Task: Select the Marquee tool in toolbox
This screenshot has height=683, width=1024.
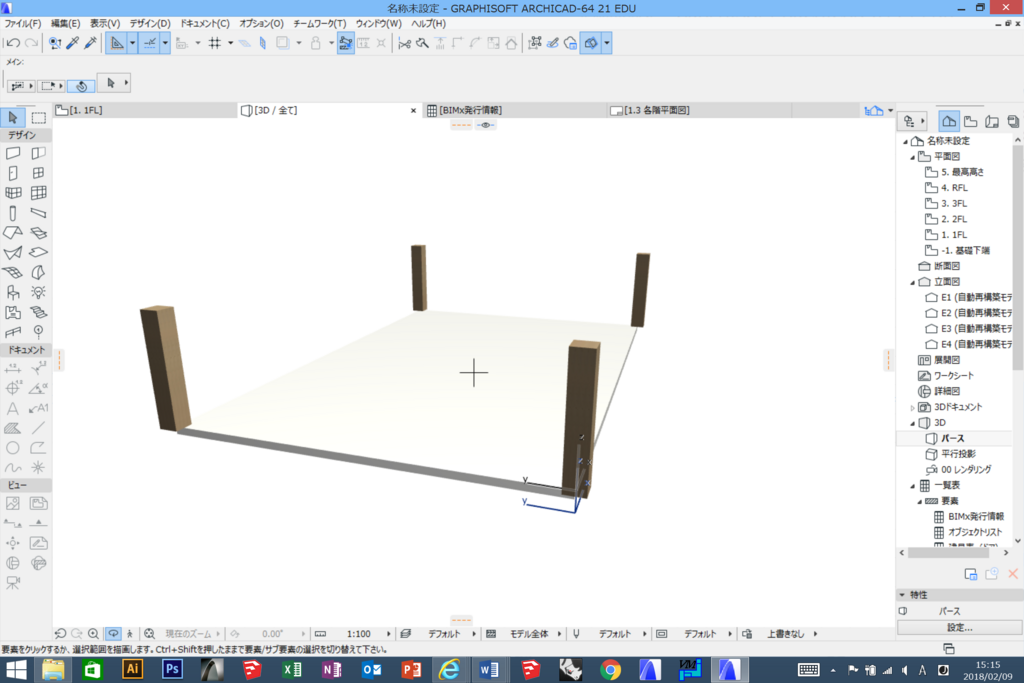Action: tap(39, 118)
